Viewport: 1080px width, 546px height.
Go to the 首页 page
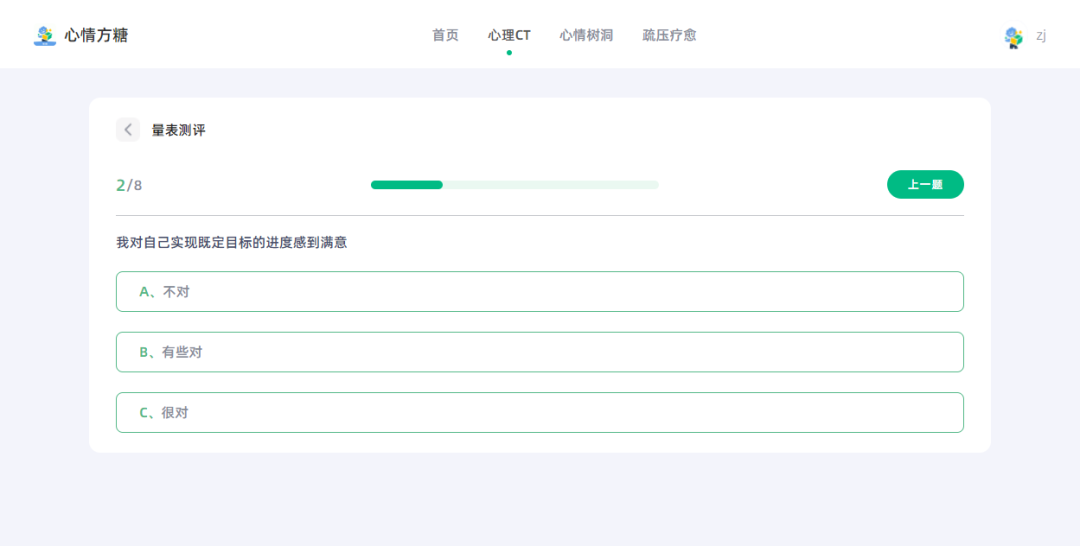pyautogui.click(x=445, y=35)
